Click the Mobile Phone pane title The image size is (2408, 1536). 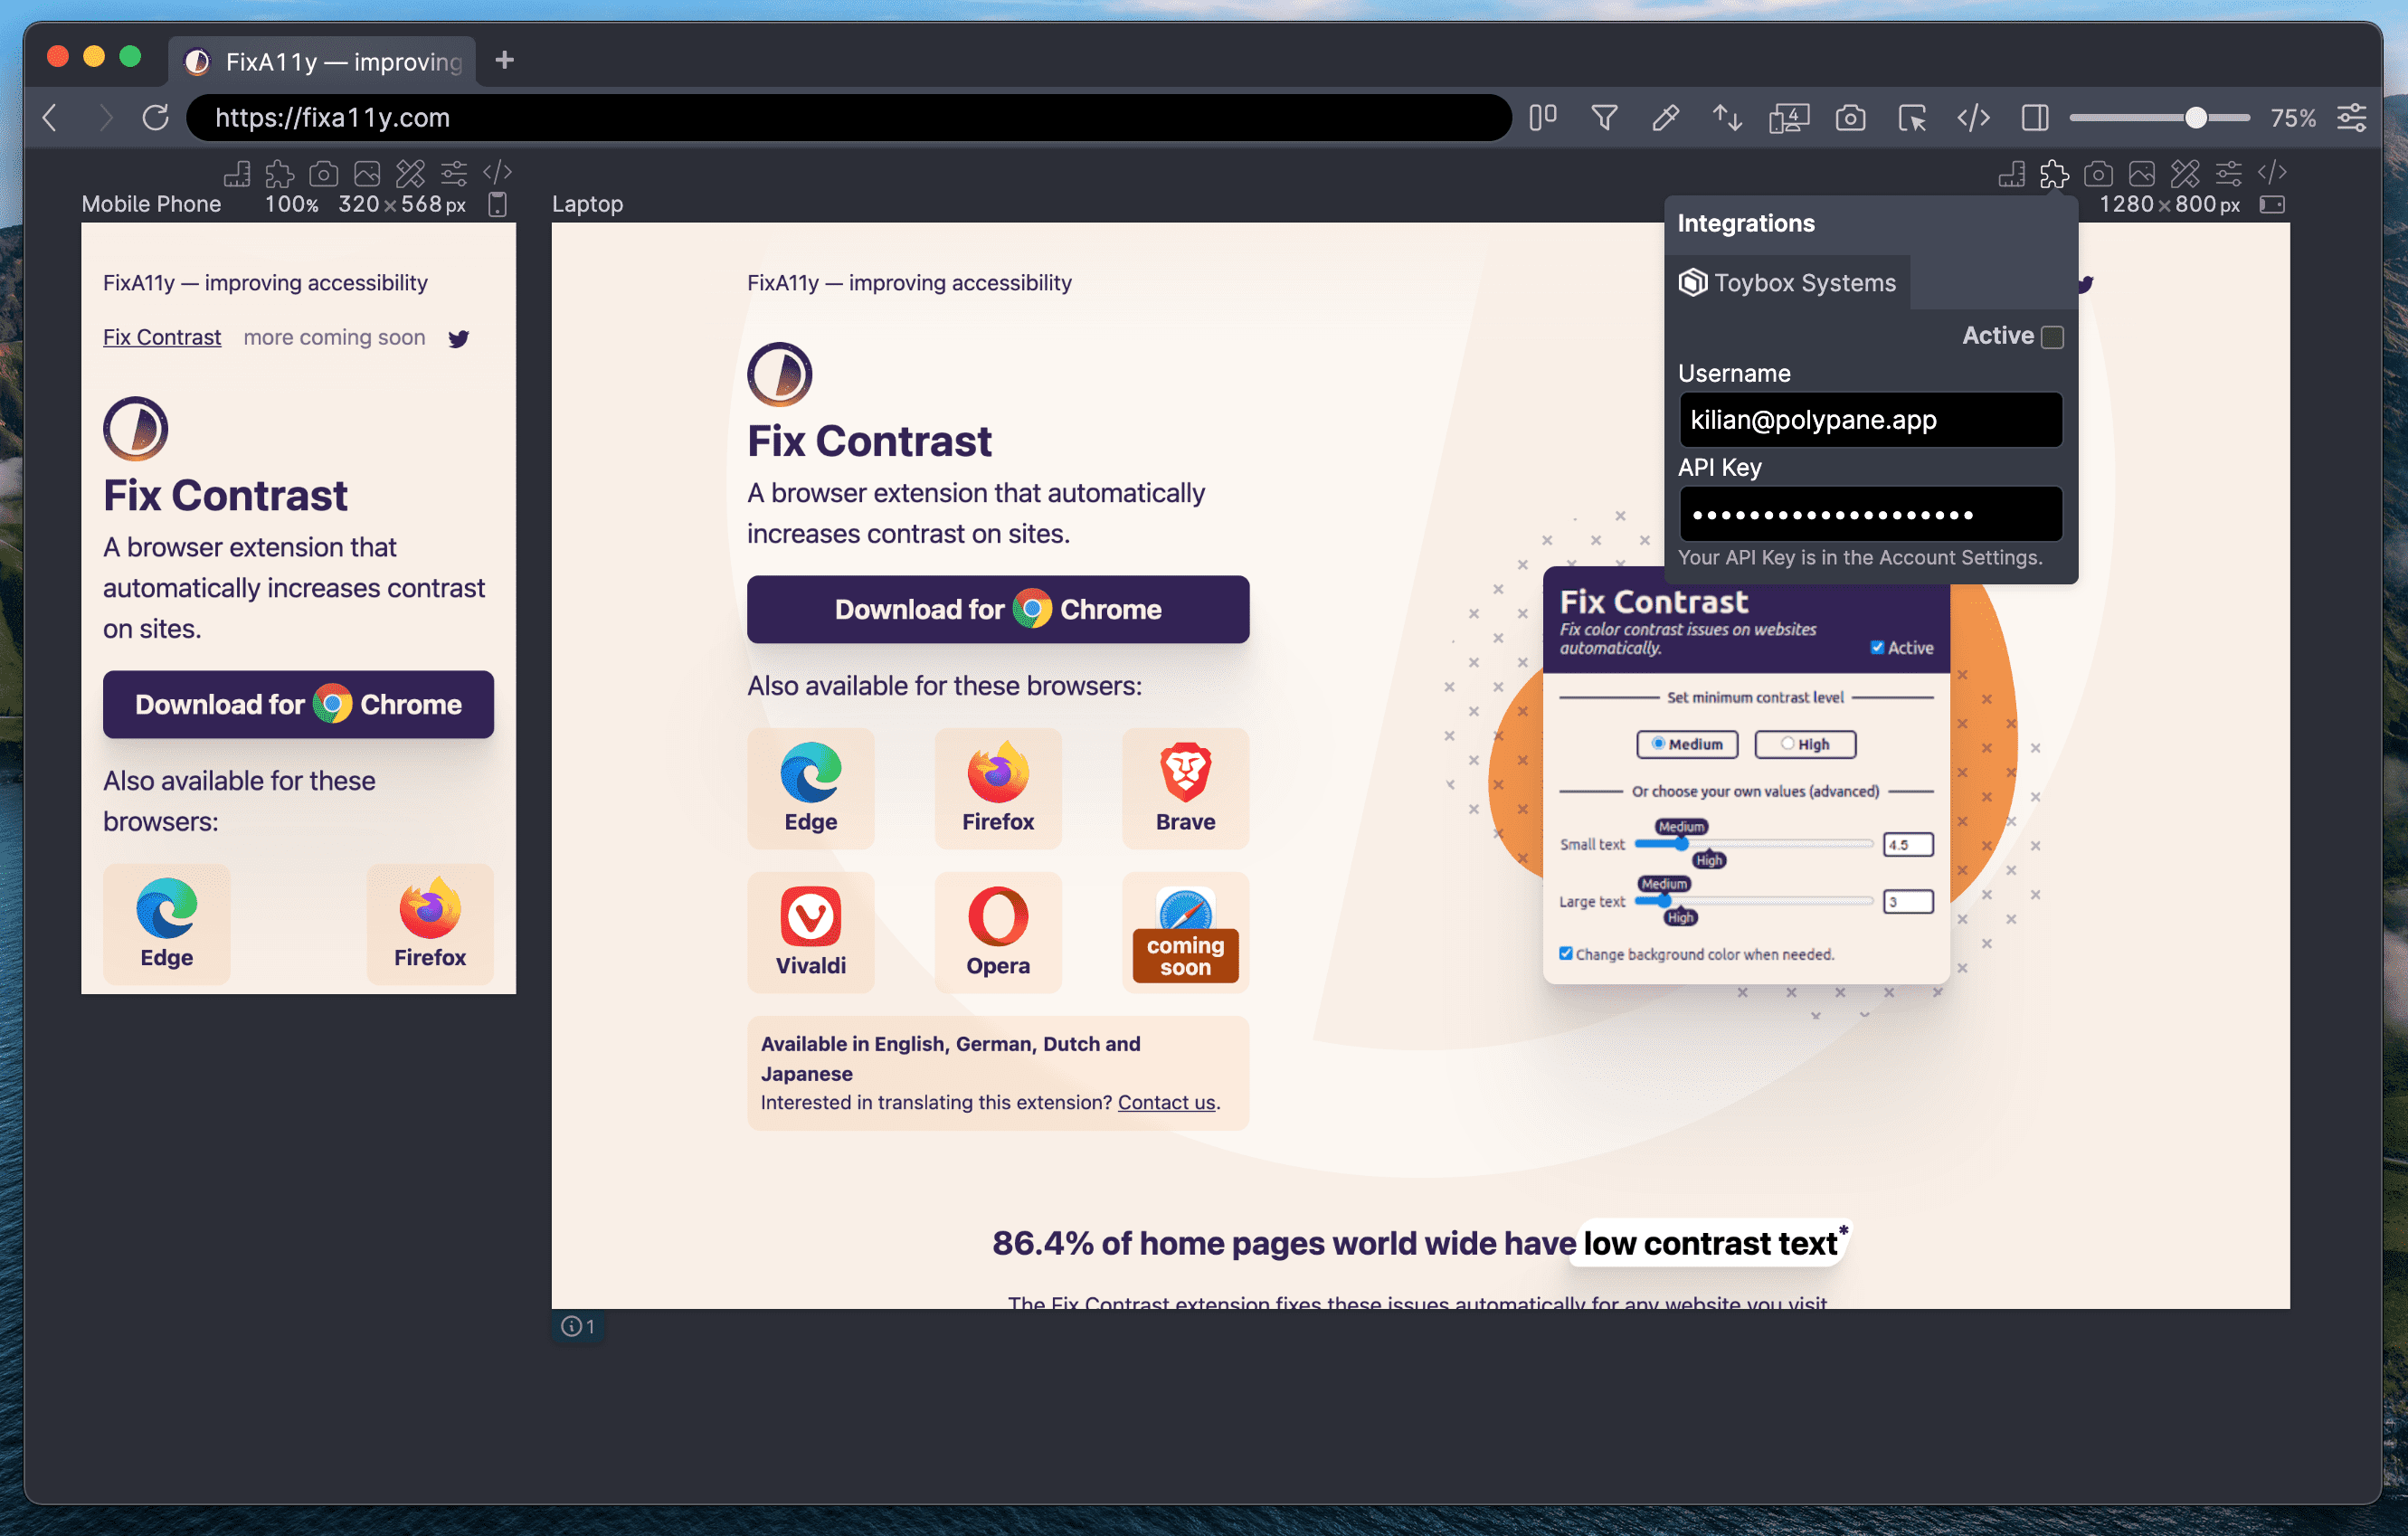click(x=151, y=204)
